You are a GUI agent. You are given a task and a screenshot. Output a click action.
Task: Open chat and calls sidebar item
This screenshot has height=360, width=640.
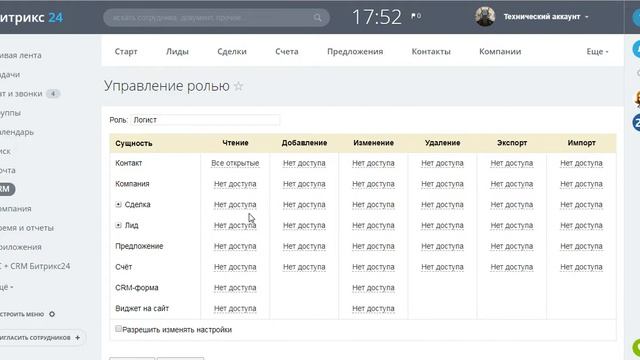click(21, 93)
